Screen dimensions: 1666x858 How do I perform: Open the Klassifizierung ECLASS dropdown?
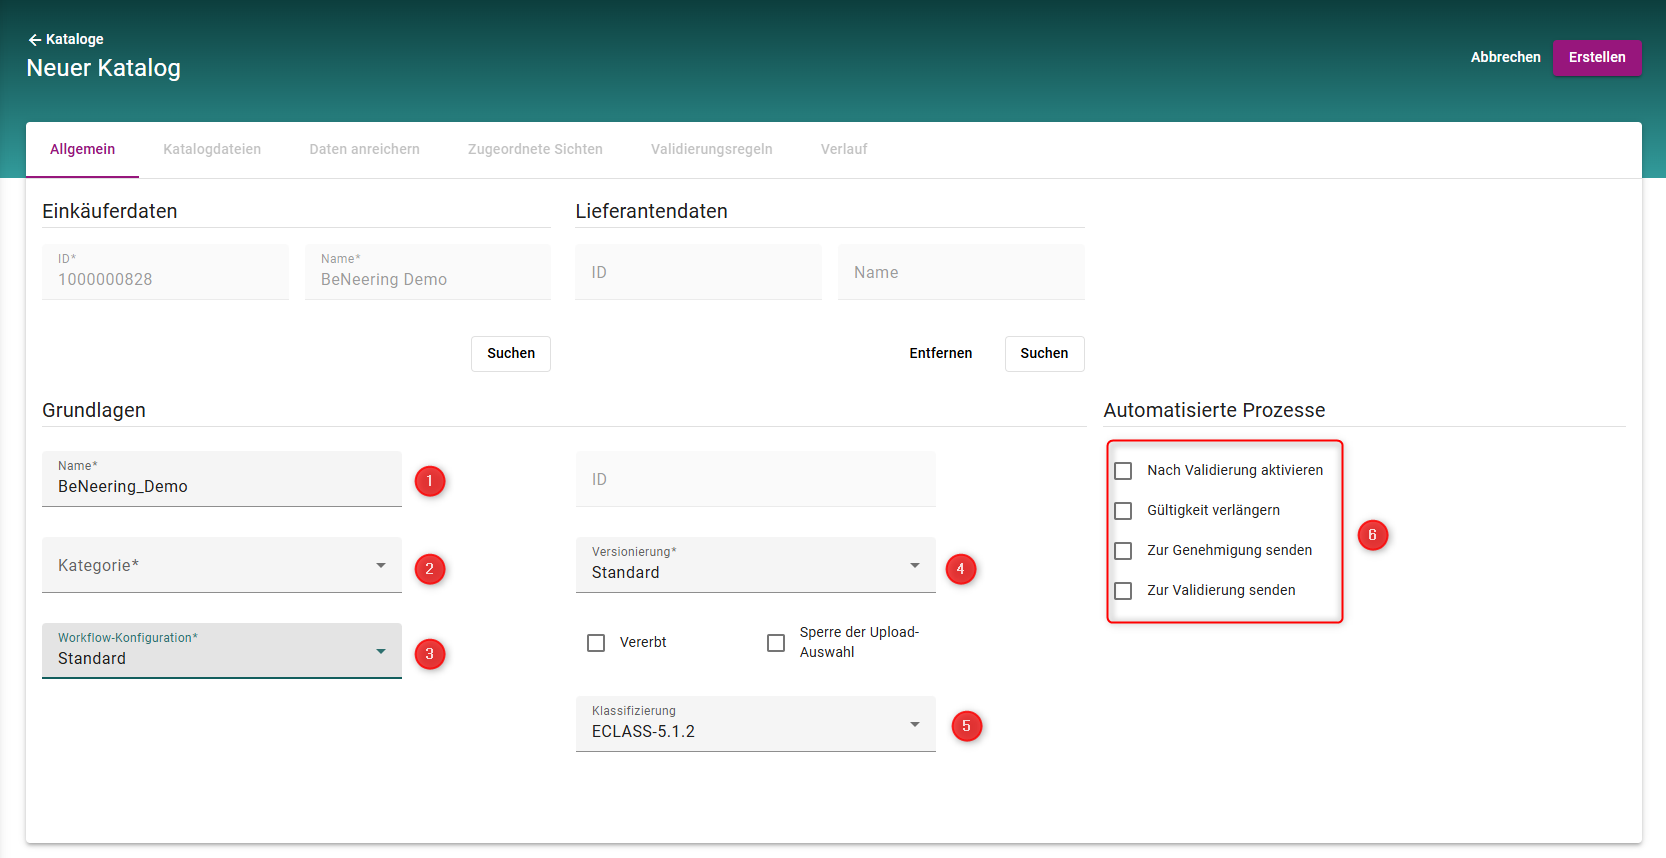click(x=755, y=725)
